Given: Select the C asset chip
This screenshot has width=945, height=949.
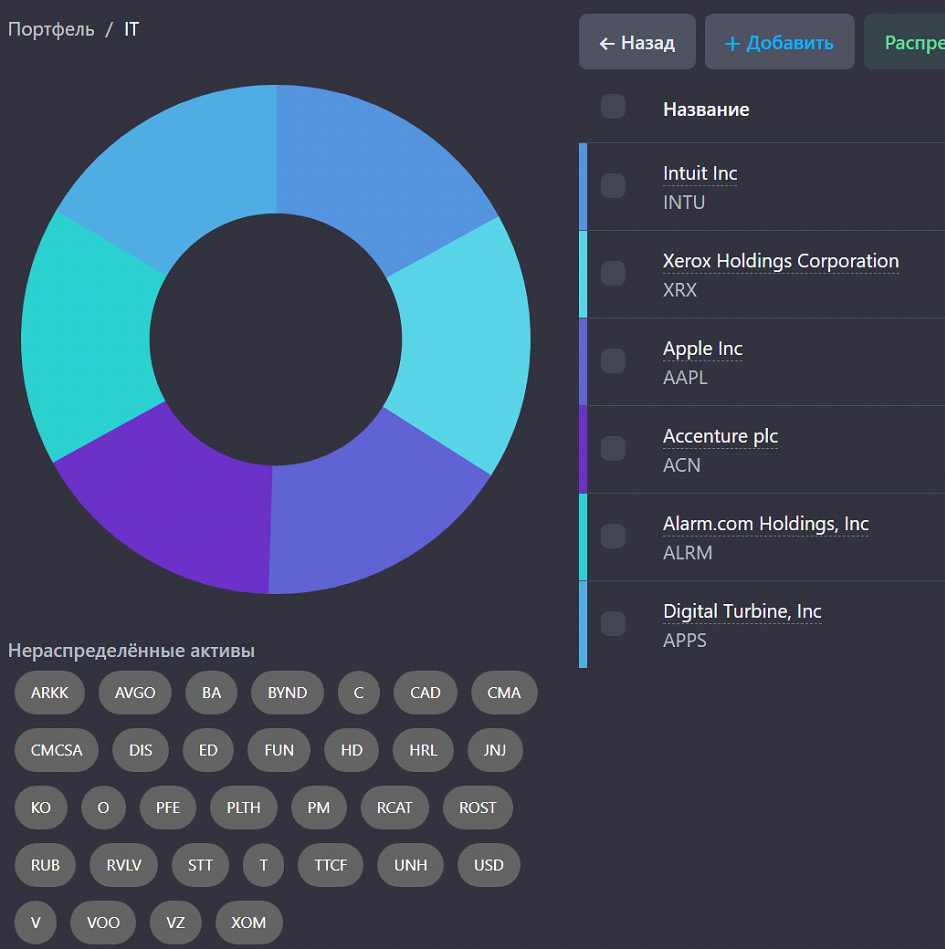Looking at the screenshot, I should tap(359, 692).
